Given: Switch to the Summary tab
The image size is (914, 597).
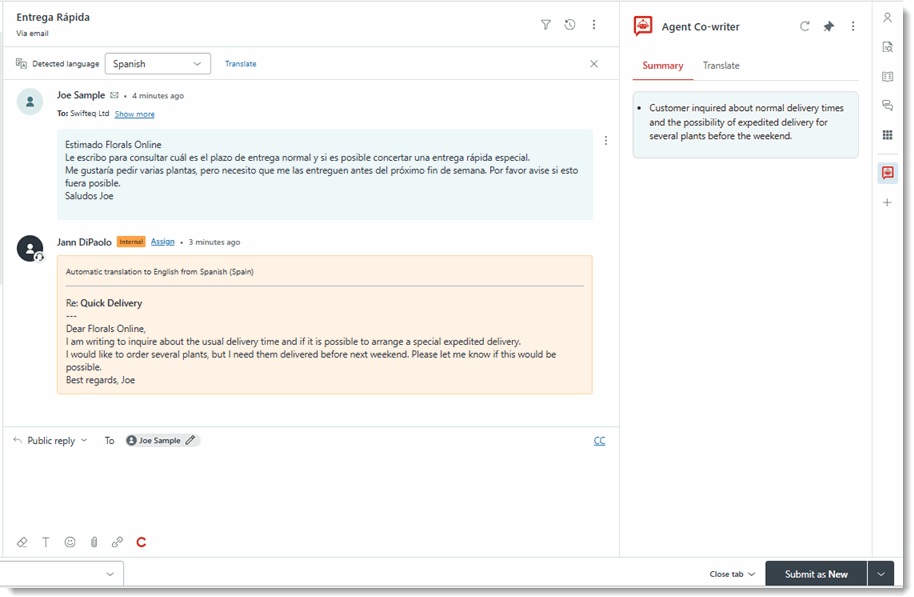Looking at the screenshot, I should coord(663,65).
